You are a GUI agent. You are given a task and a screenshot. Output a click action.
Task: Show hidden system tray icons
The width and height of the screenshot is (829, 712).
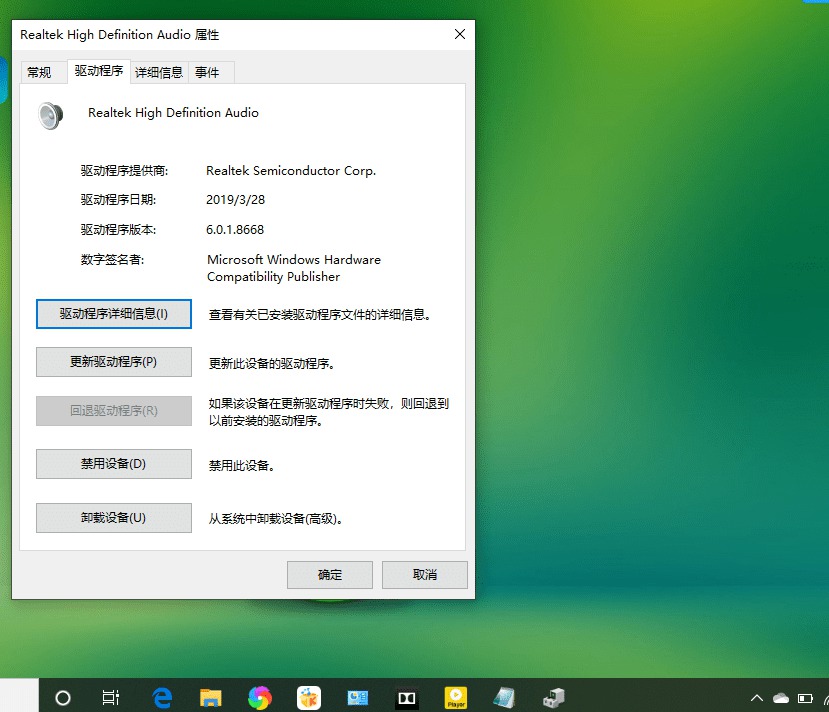coord(757,698)
